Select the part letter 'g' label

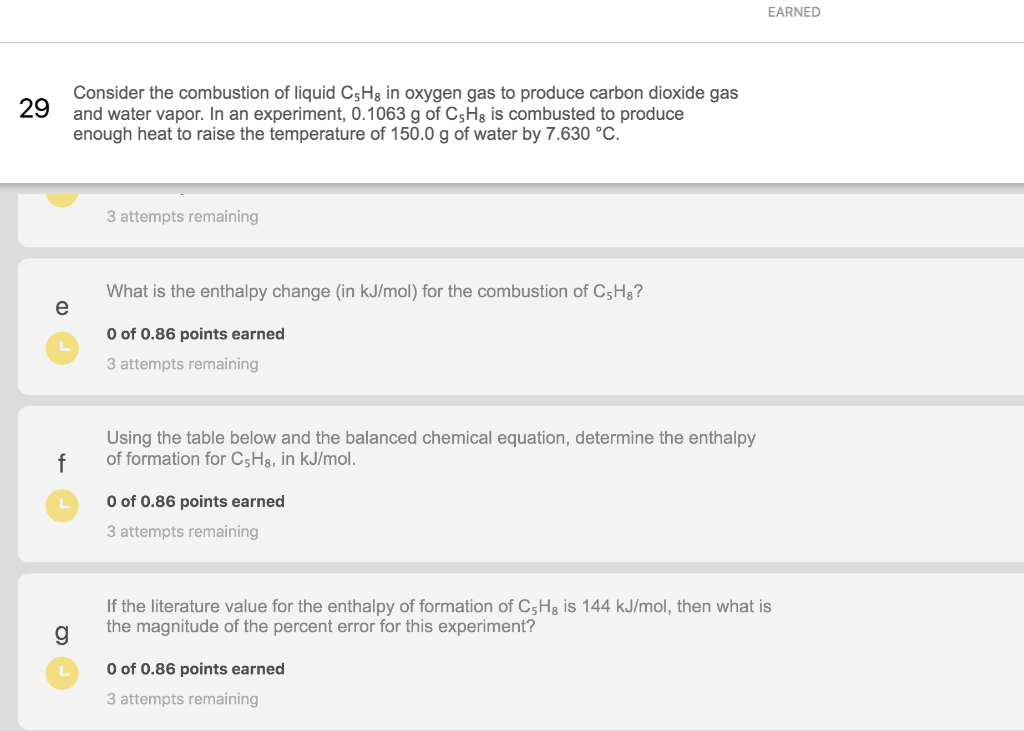tap(62, 632)
